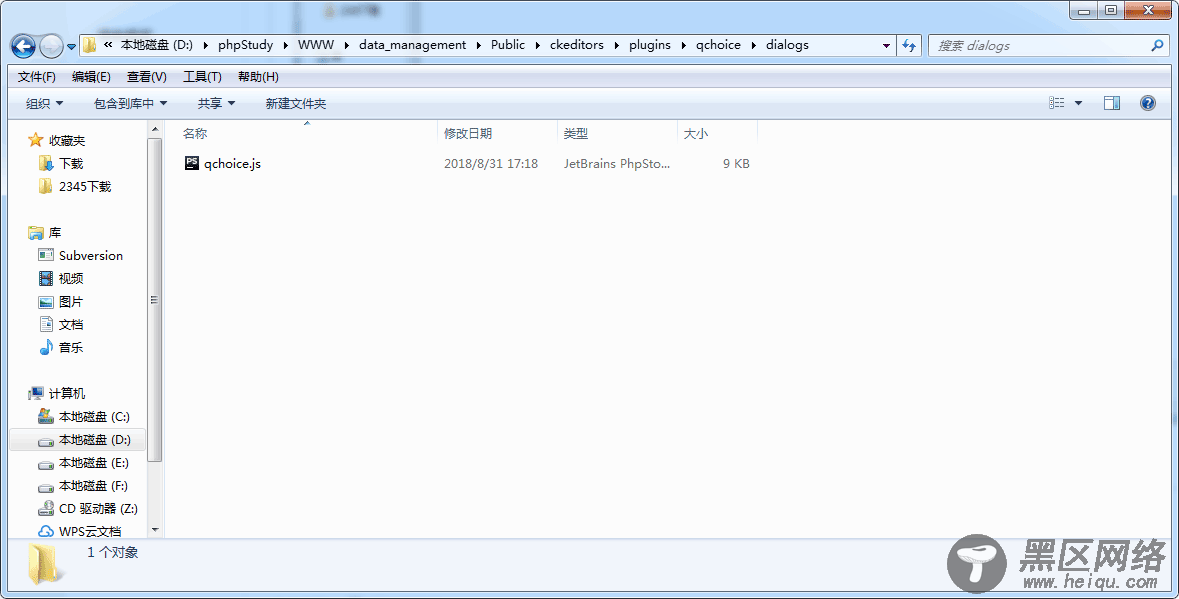1179x599 pixels.
Task: Click the refresh button beside address bar
Action: coord(909,45)
